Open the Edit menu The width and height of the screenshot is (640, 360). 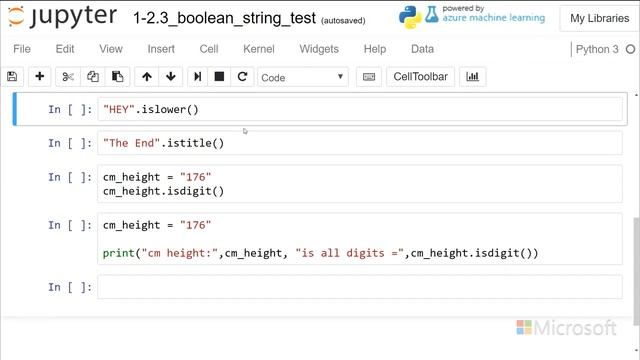[65, 49]
